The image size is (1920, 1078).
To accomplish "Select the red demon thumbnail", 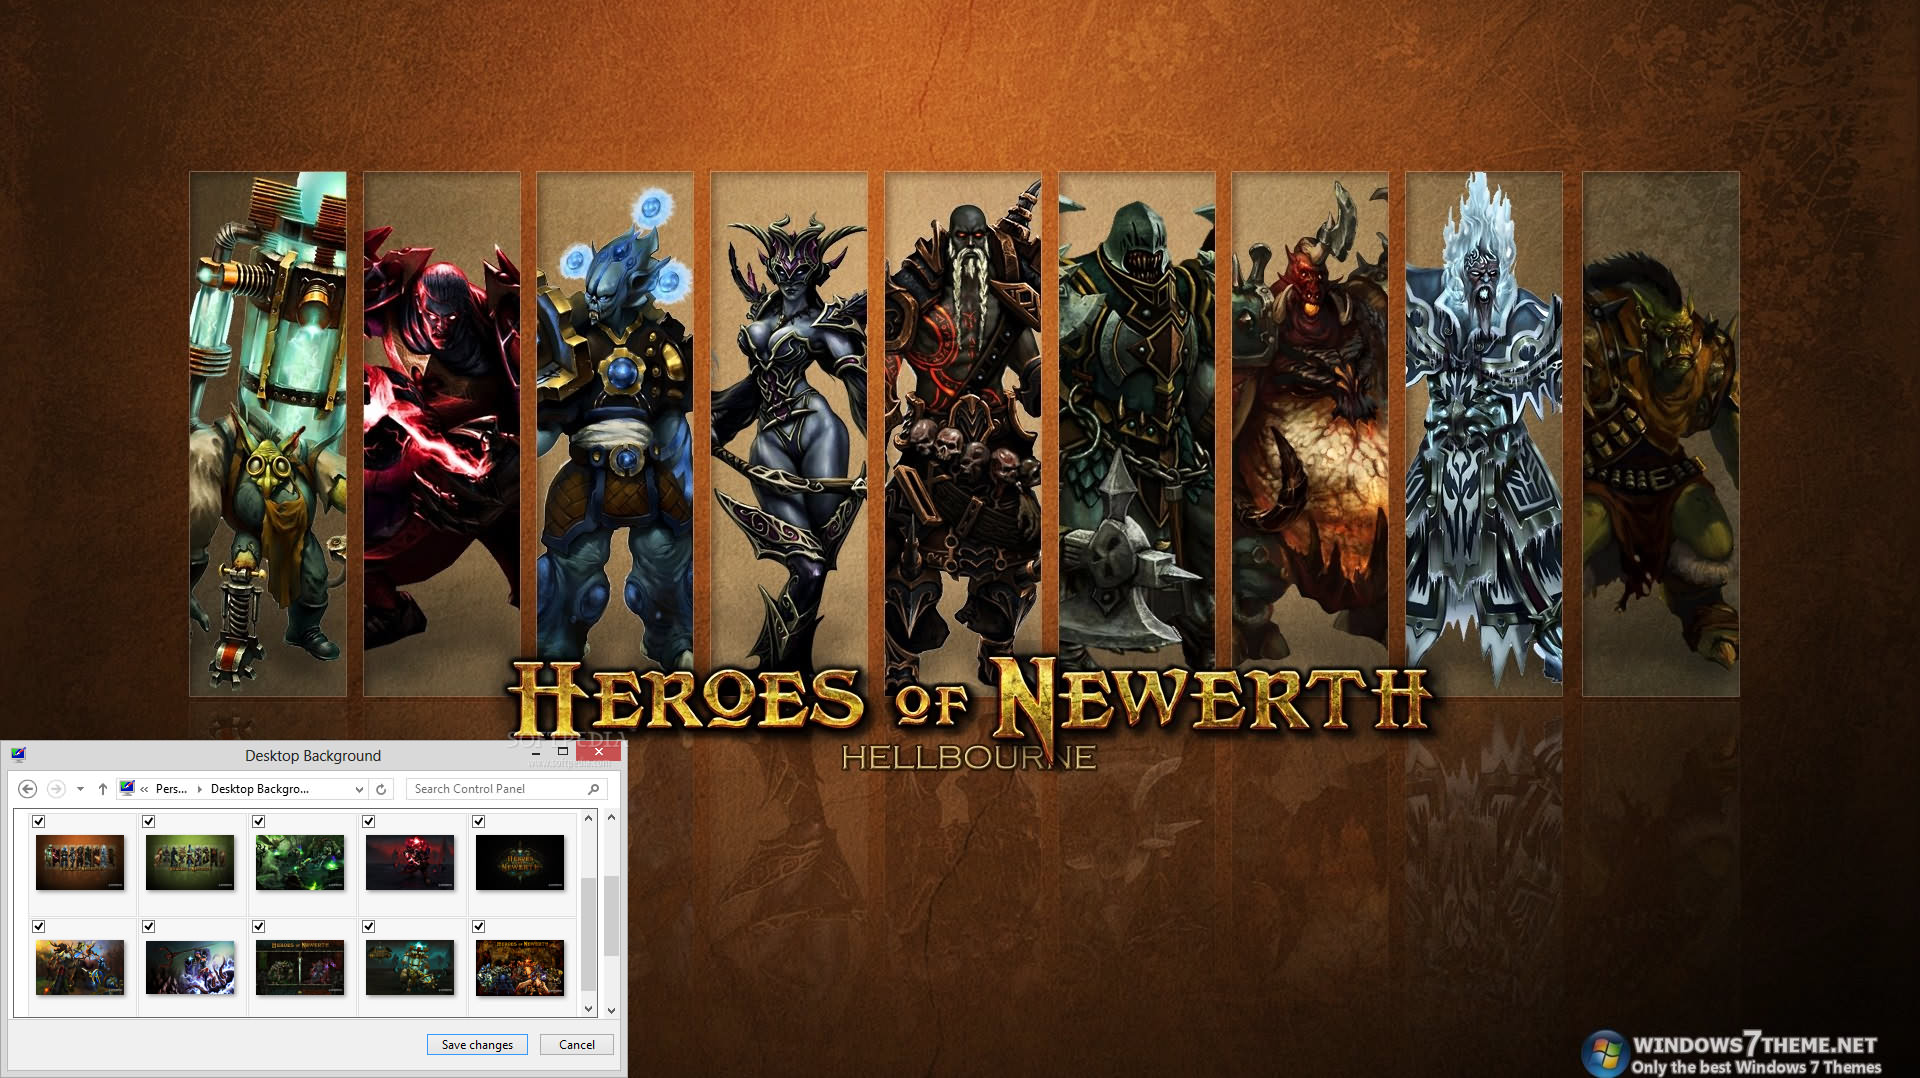I will point(410,862).
